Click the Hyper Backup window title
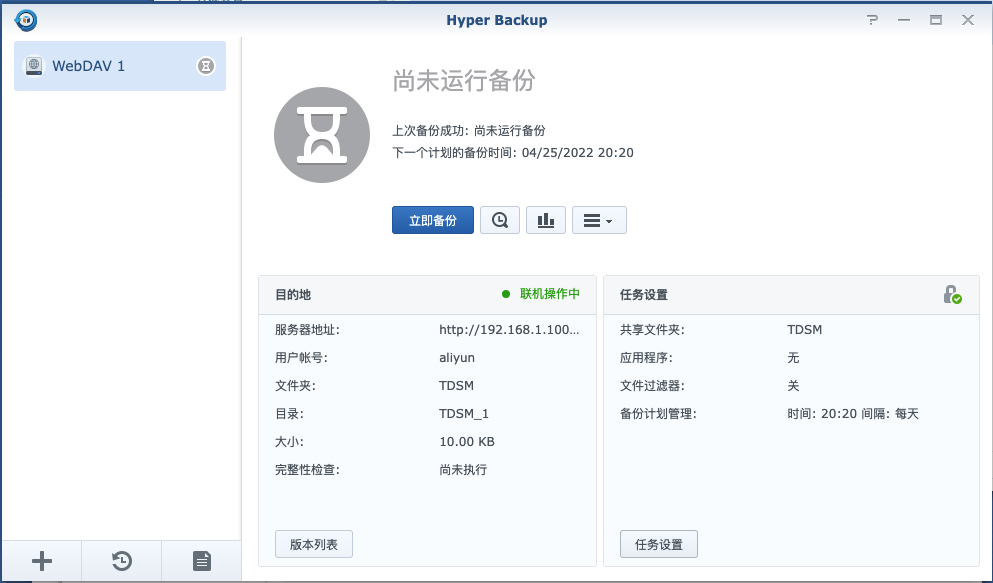993x583 pixels. pos(496,20)
